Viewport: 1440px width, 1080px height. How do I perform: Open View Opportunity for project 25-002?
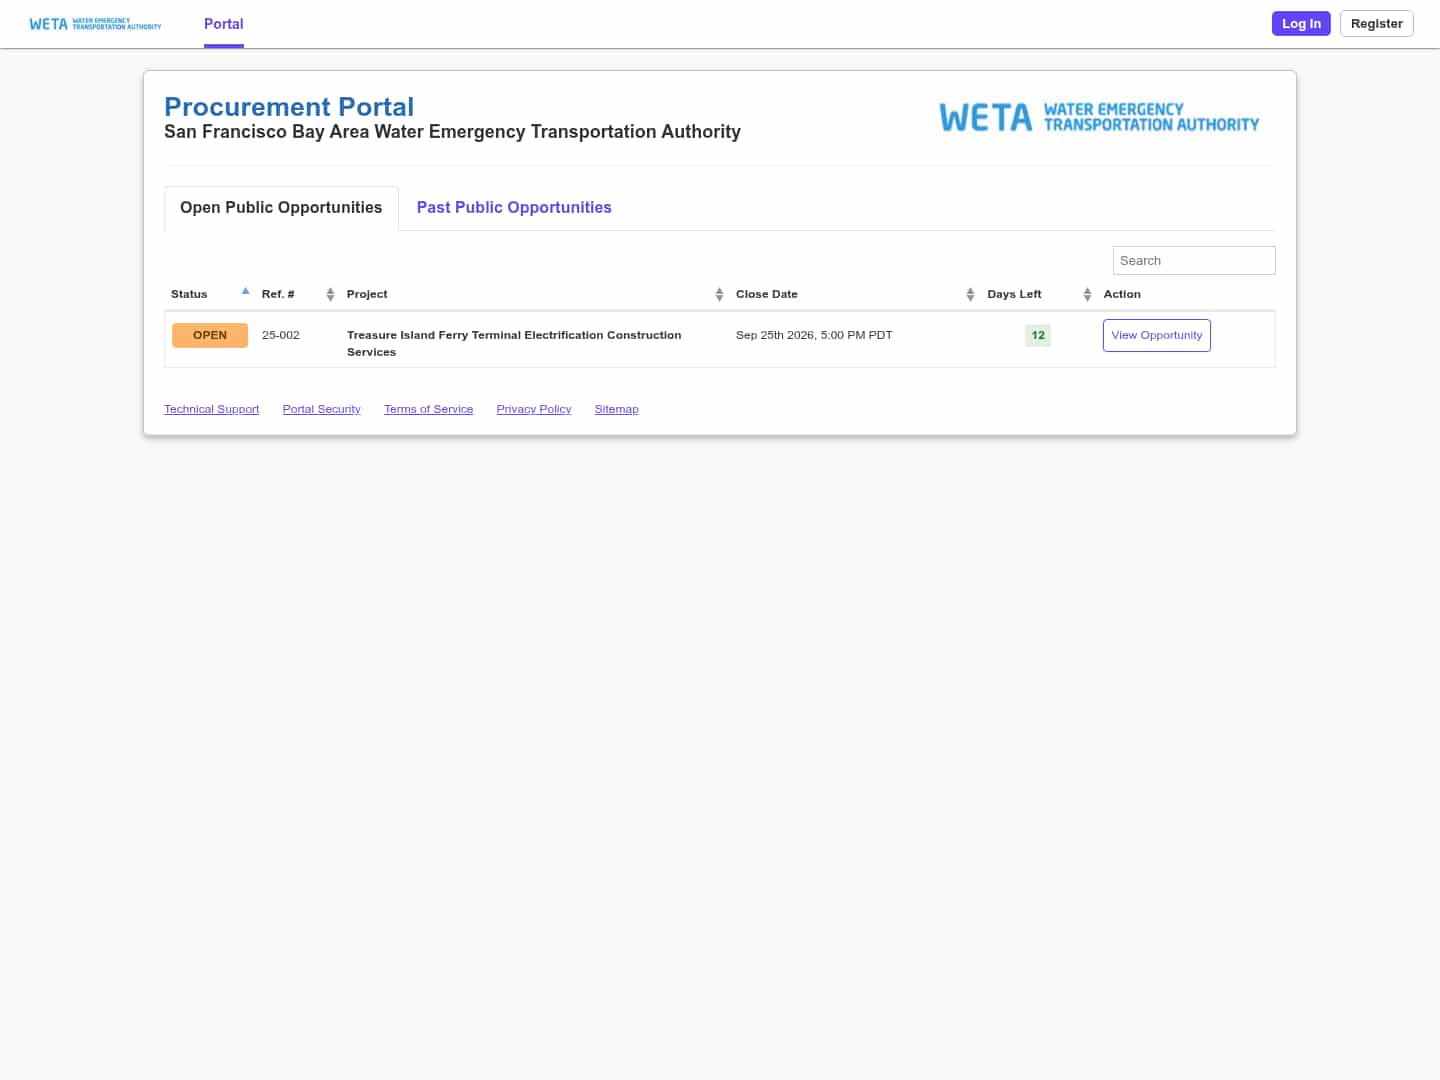[1157, 335]
